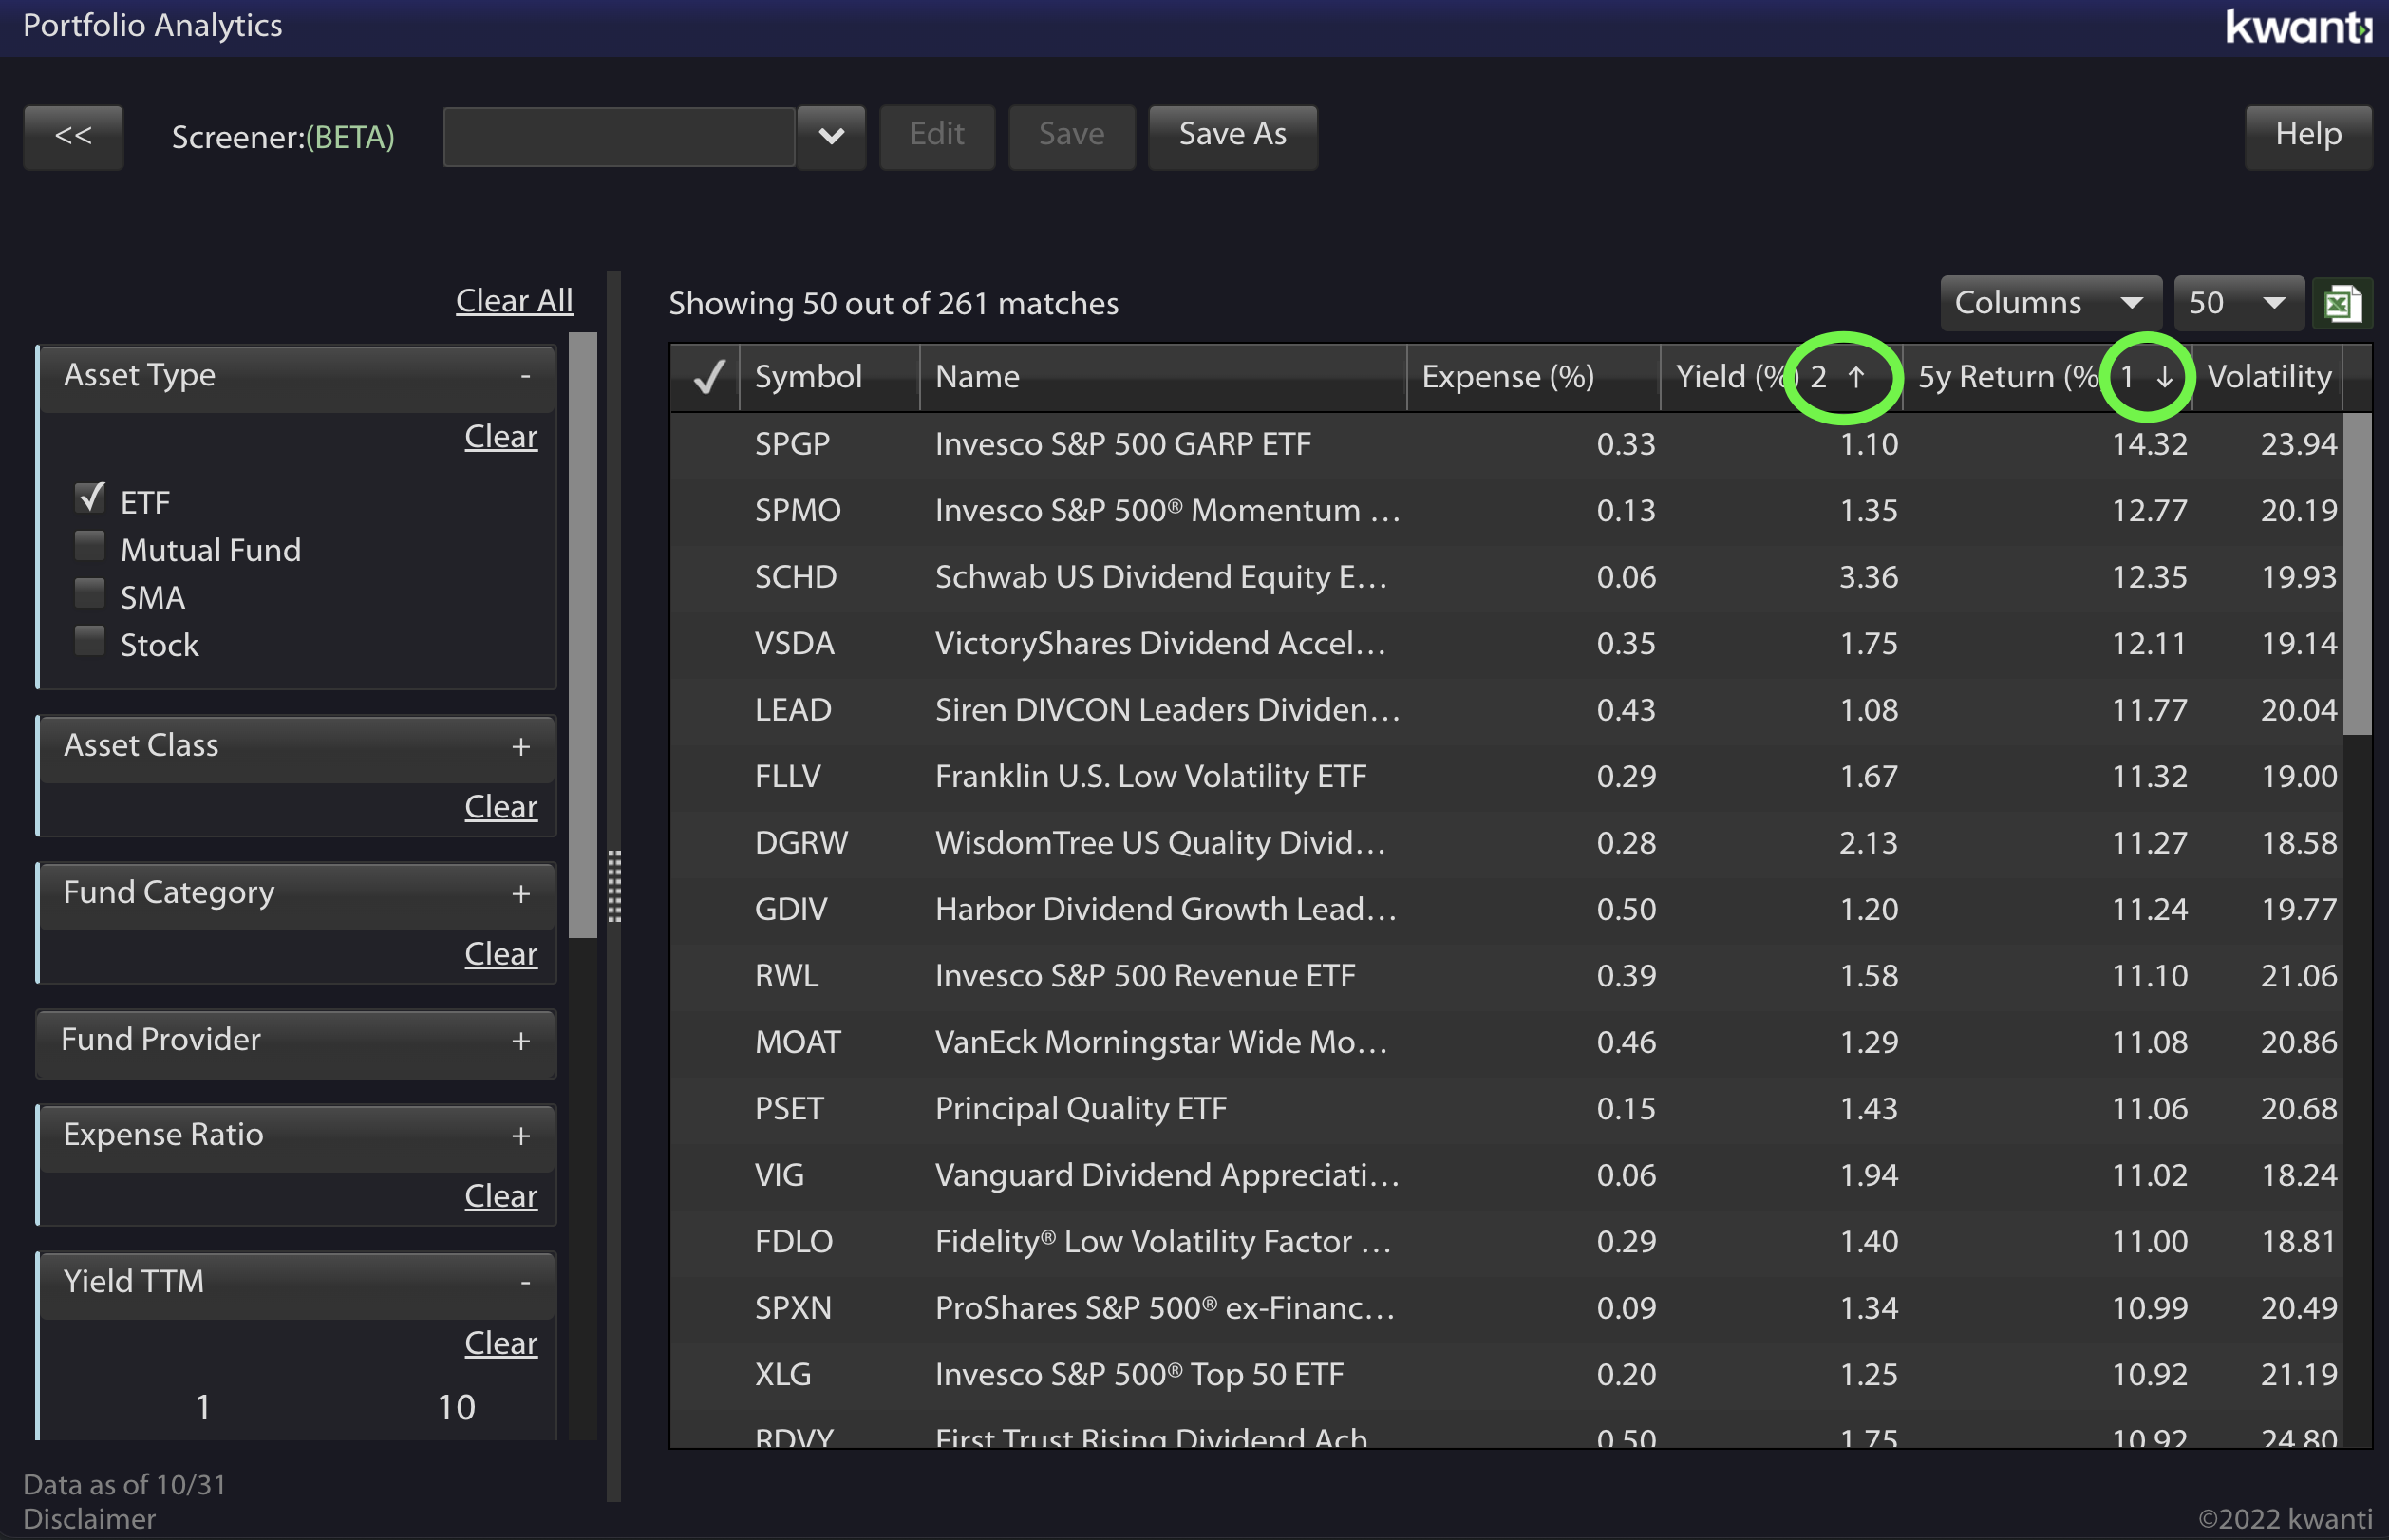Screen dimensions: 2389x1540
Task: Select the MOAT VanEck row
Action: 1506,1043
